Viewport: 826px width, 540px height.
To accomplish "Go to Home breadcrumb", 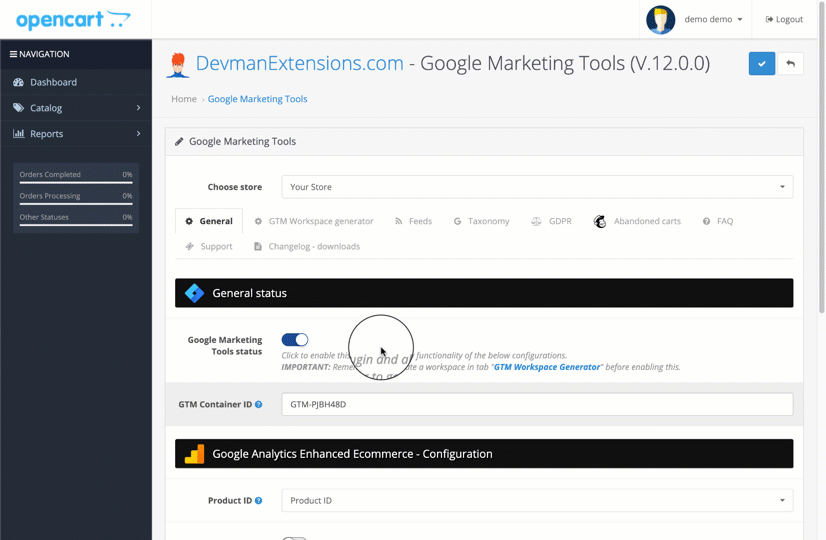I will coord(183,99).
